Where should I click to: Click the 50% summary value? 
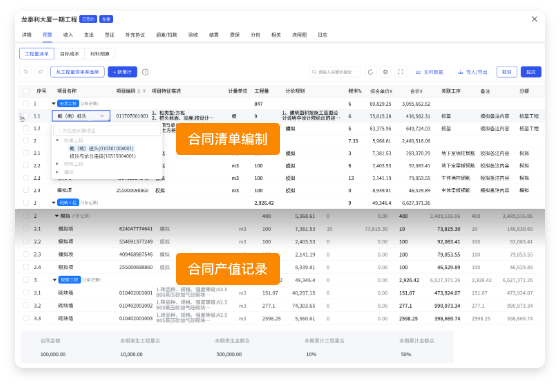406,354
